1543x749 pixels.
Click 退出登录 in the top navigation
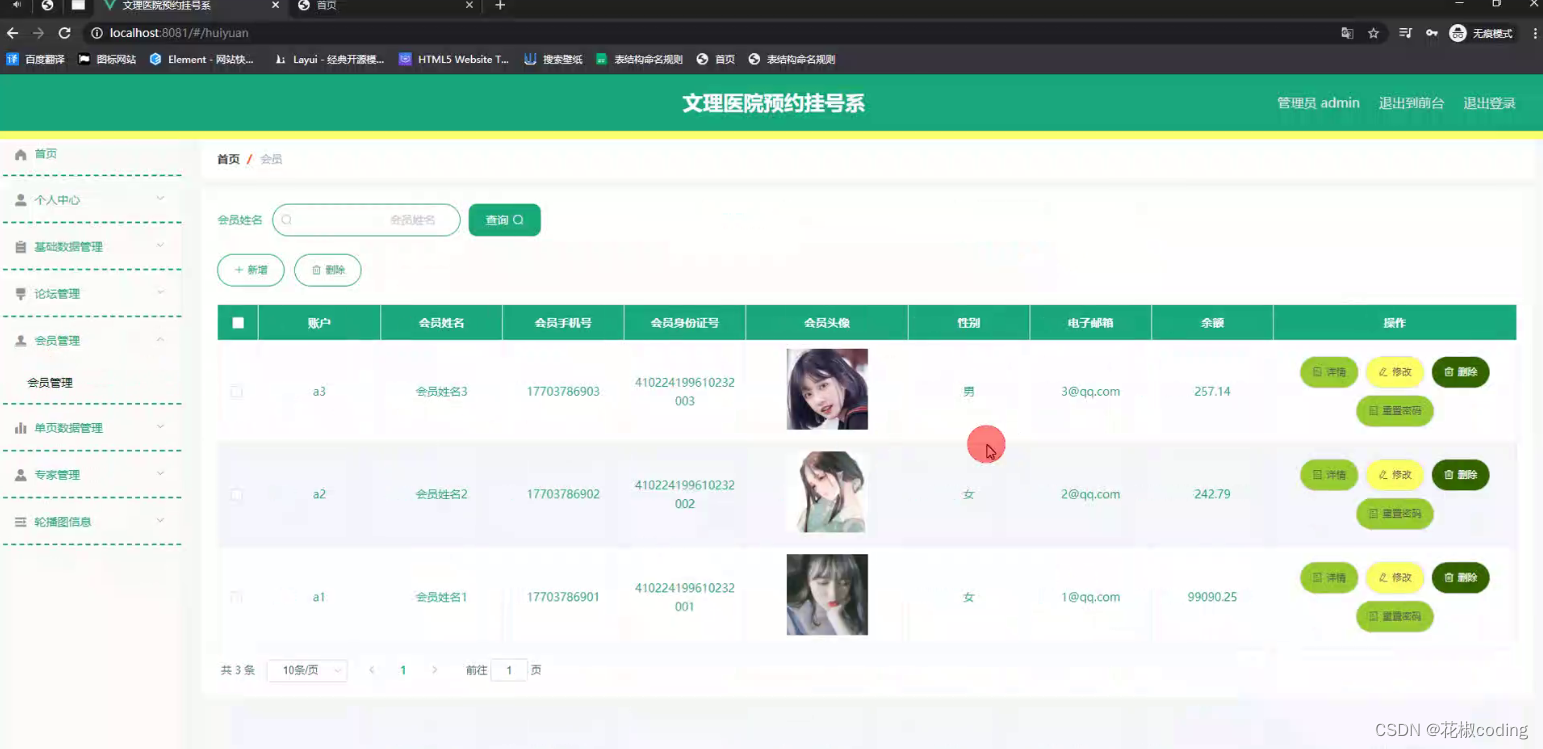[1489, 103]
